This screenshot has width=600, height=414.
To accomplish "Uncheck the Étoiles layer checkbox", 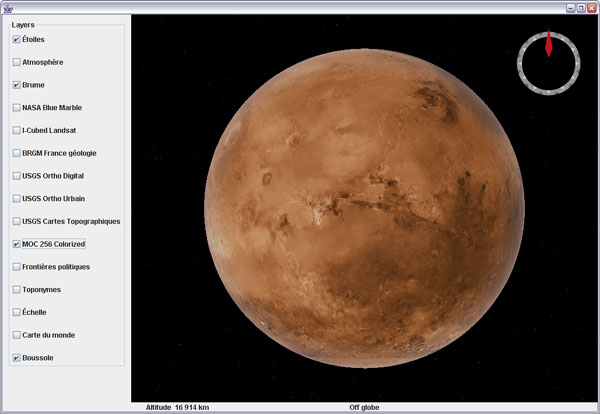I will 16,39.
